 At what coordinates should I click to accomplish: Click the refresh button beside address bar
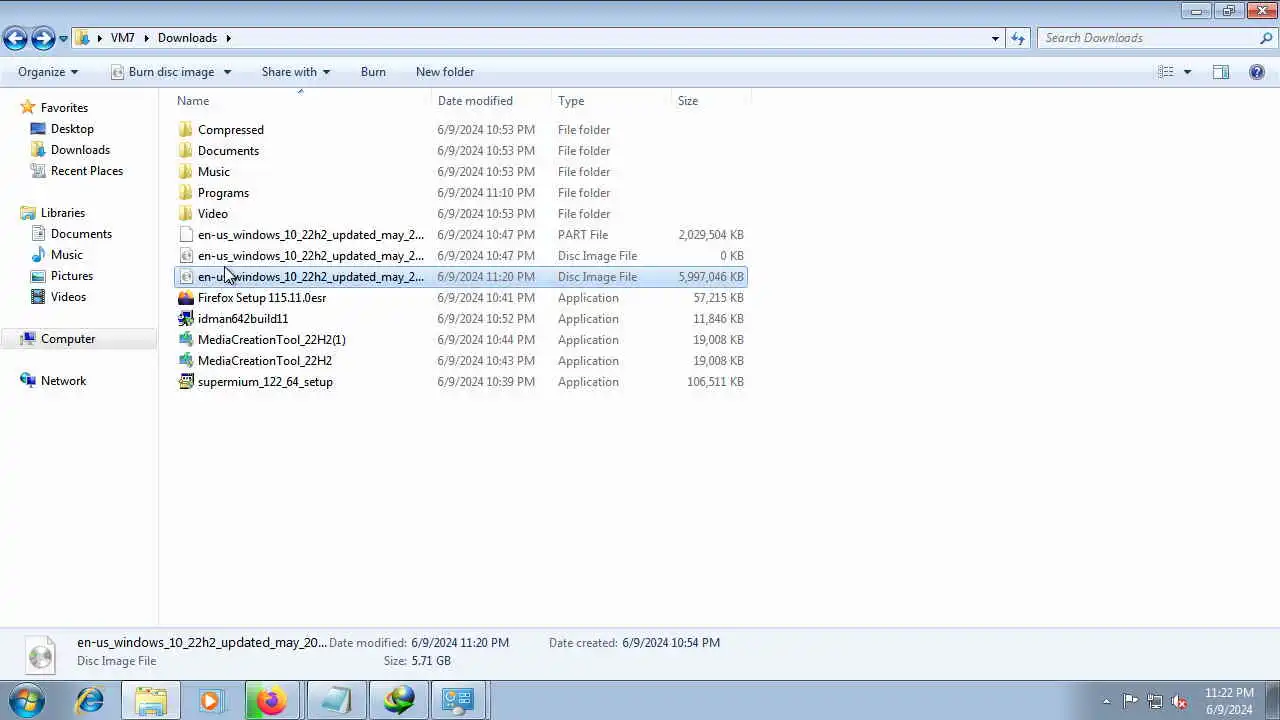1018,38
